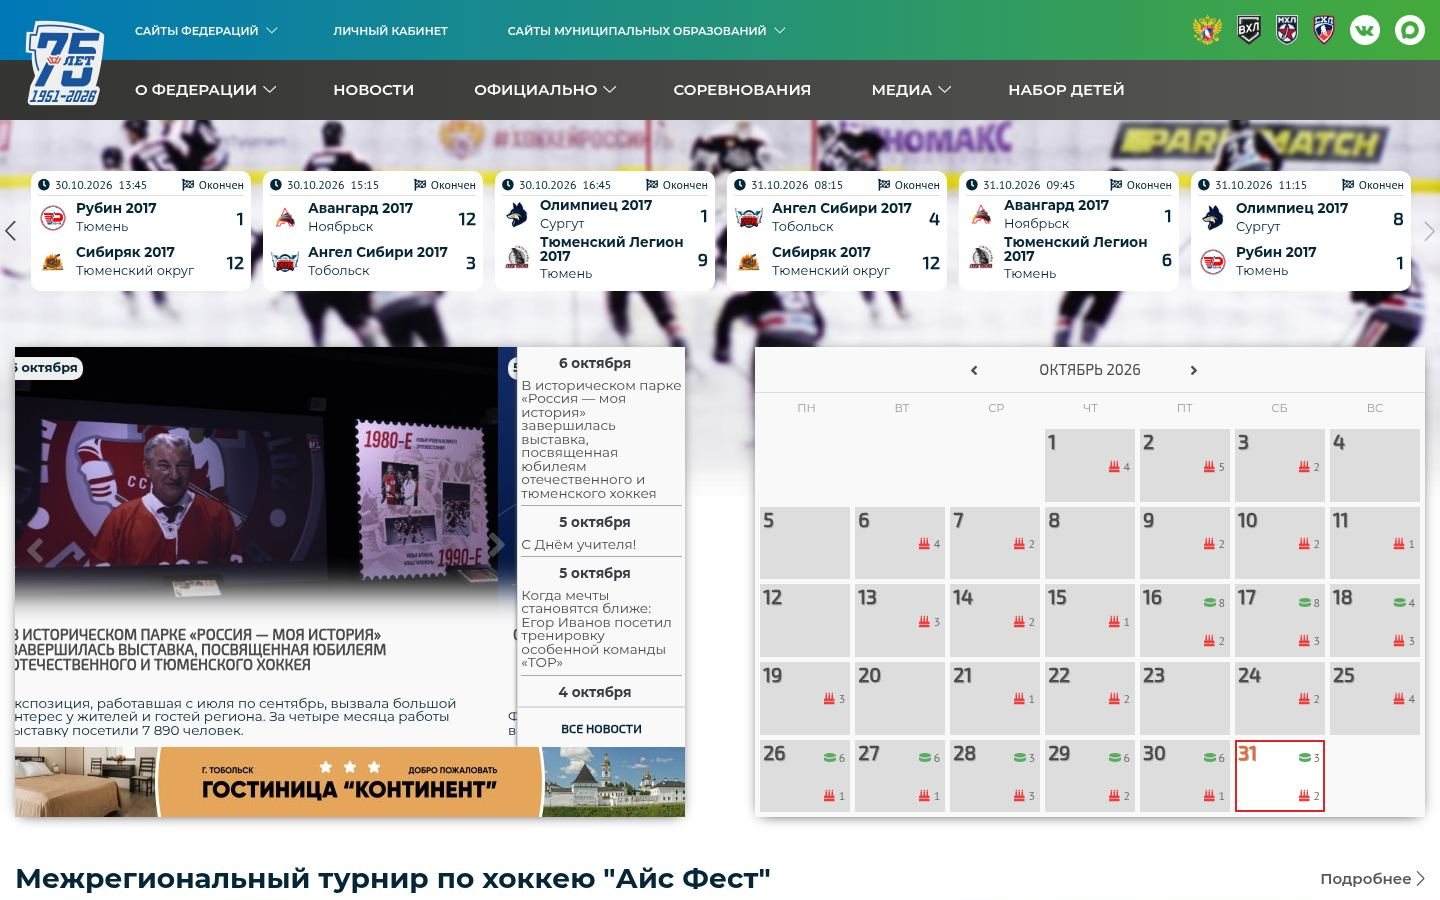The height and width of the screenshot is (900, 1440).
Task: Show previous matches with left carousel arrow
Action: coord(11,231)
